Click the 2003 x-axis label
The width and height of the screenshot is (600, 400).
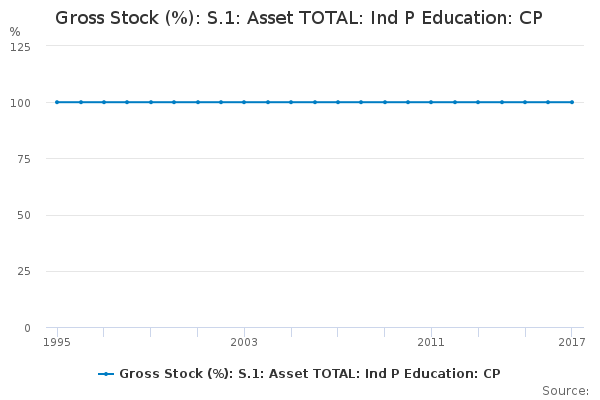tap(244, 342)
